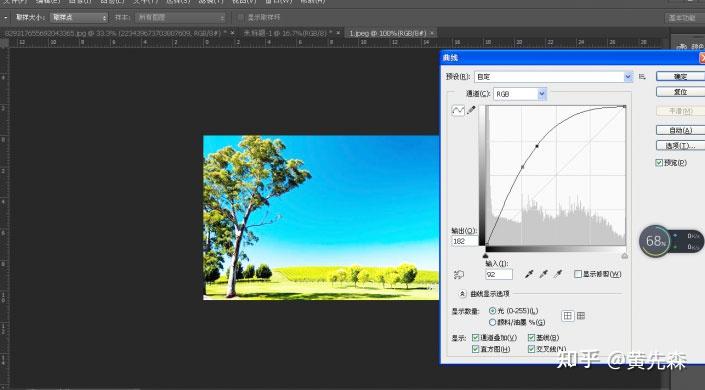Open the 取样大小 sample size dropdown

point(79,18)
